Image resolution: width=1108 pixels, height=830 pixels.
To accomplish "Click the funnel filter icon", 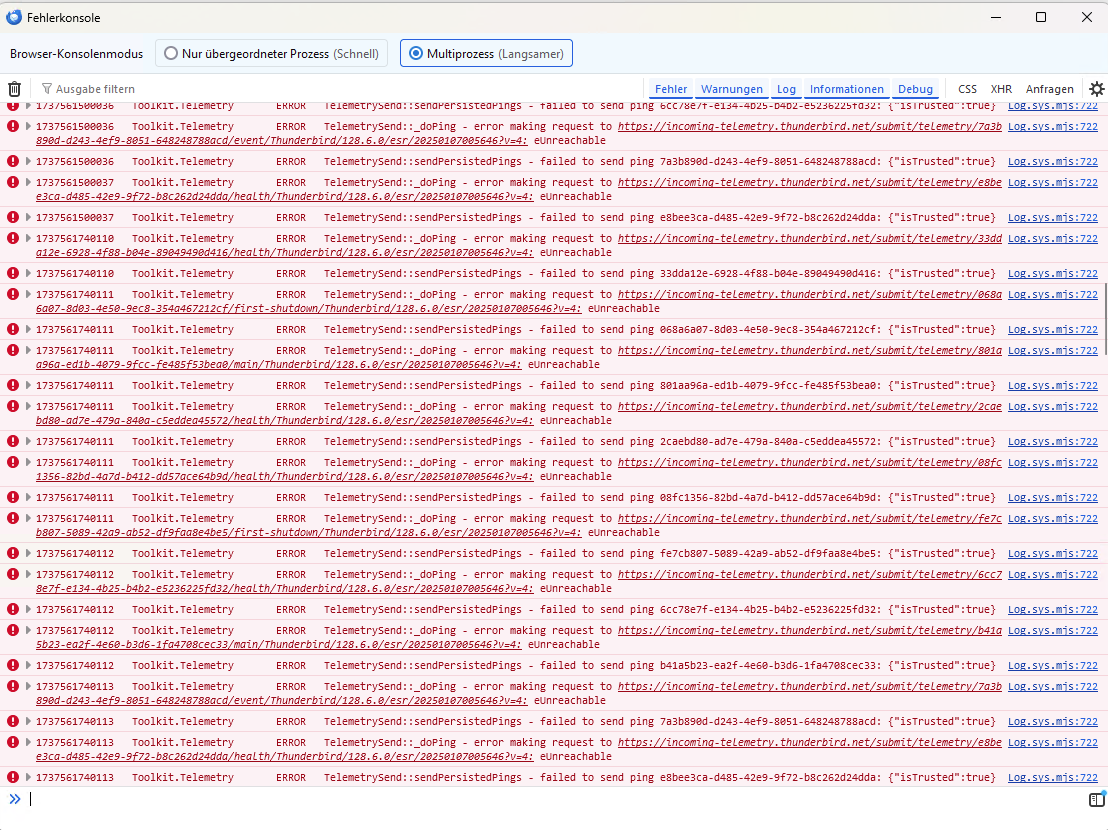I will click(x=46, y=89).
